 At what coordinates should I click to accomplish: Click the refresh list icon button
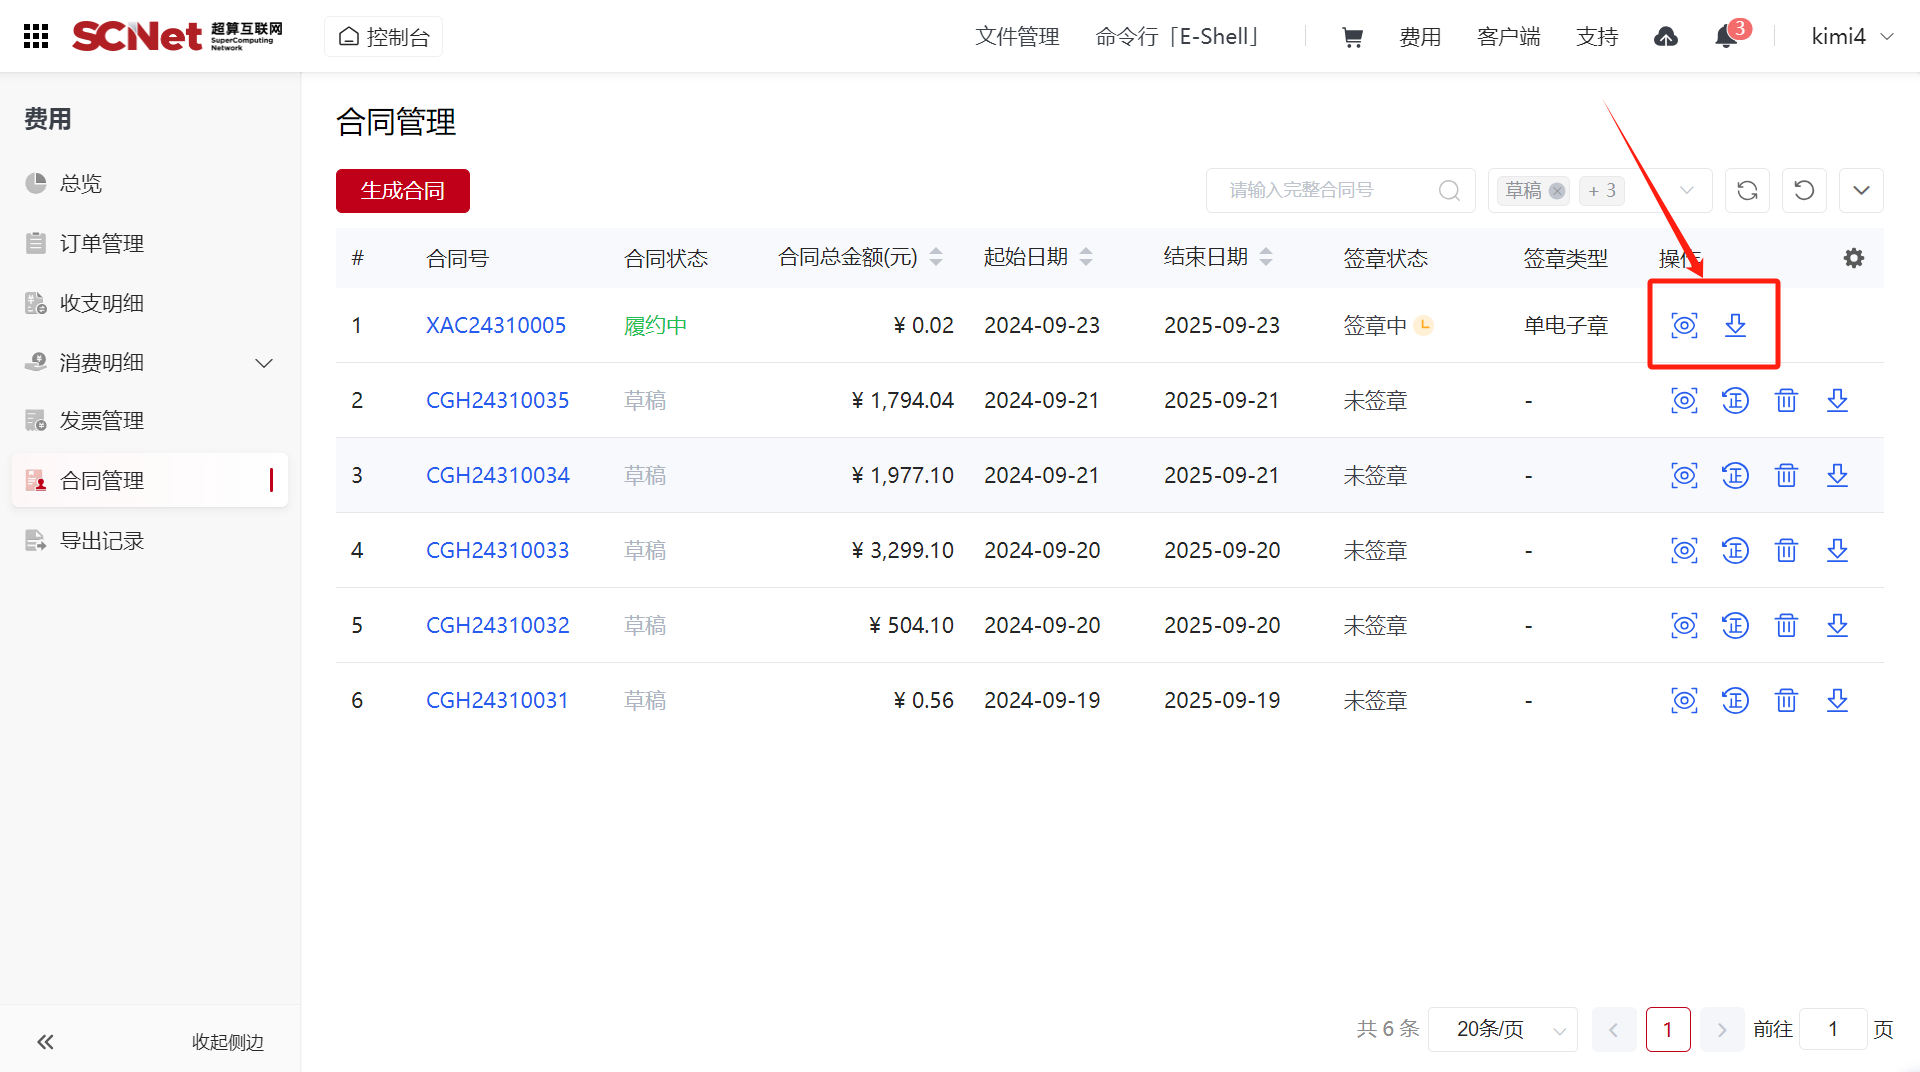pyautogui.click(x=1747, y=191)
